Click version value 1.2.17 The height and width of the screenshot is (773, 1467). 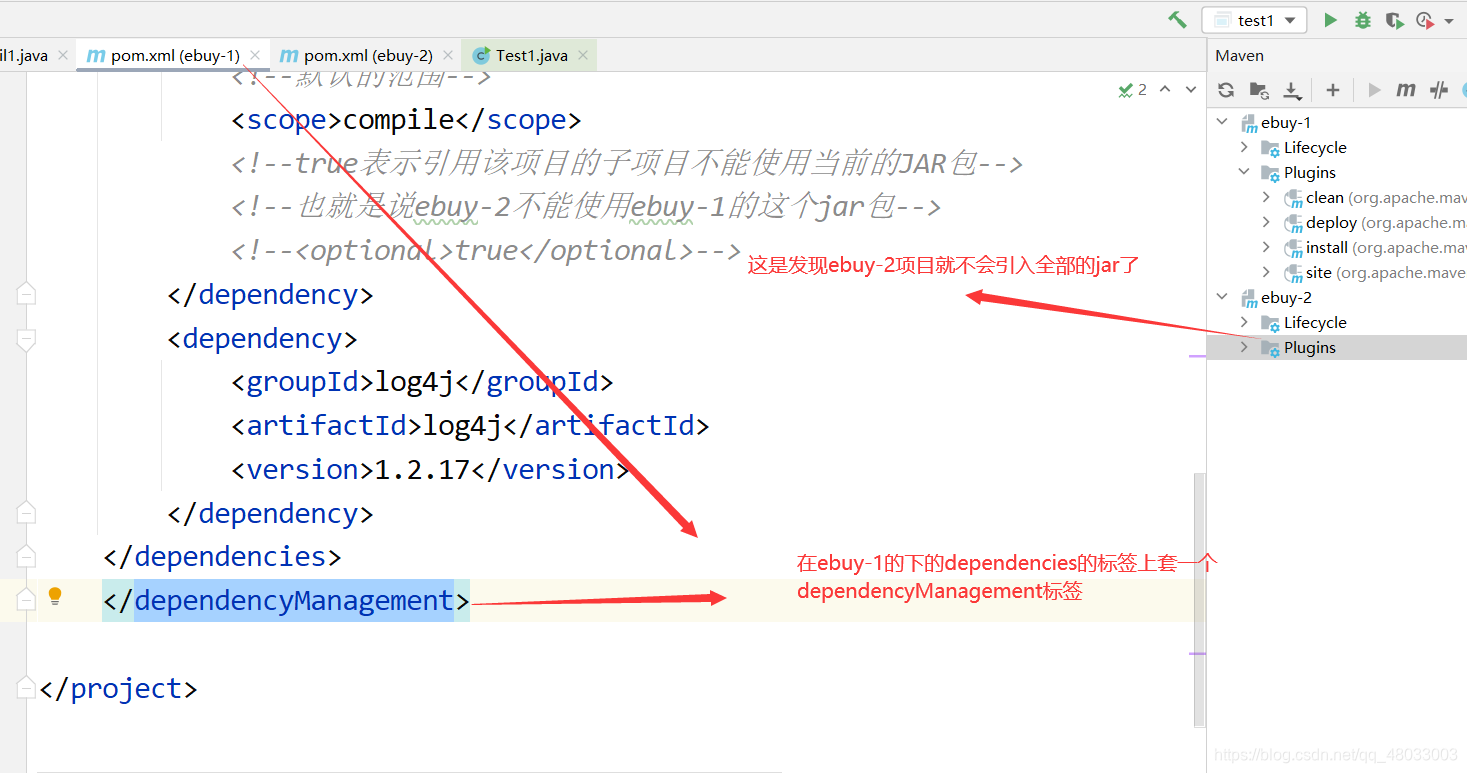[422, 470]
